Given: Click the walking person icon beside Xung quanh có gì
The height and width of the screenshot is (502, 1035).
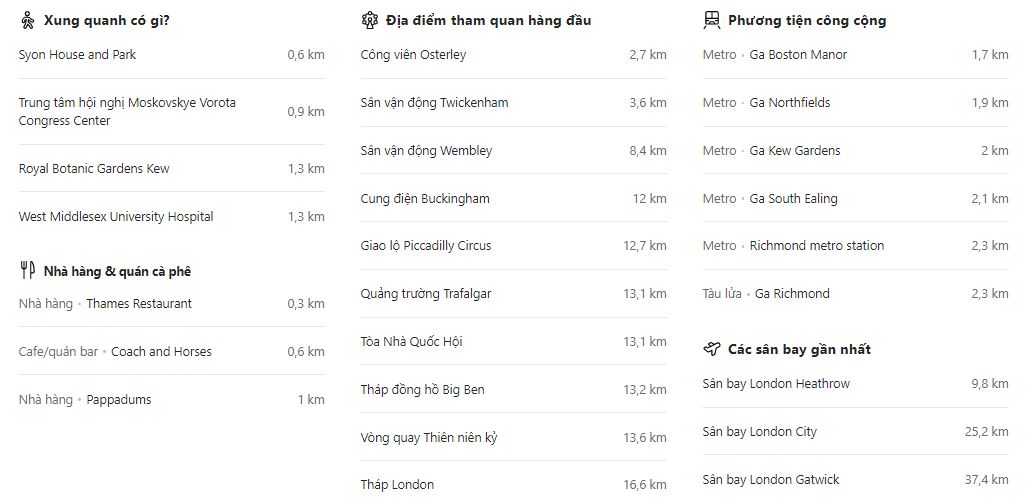Looking at the screenshot, I should click(27, 20).
